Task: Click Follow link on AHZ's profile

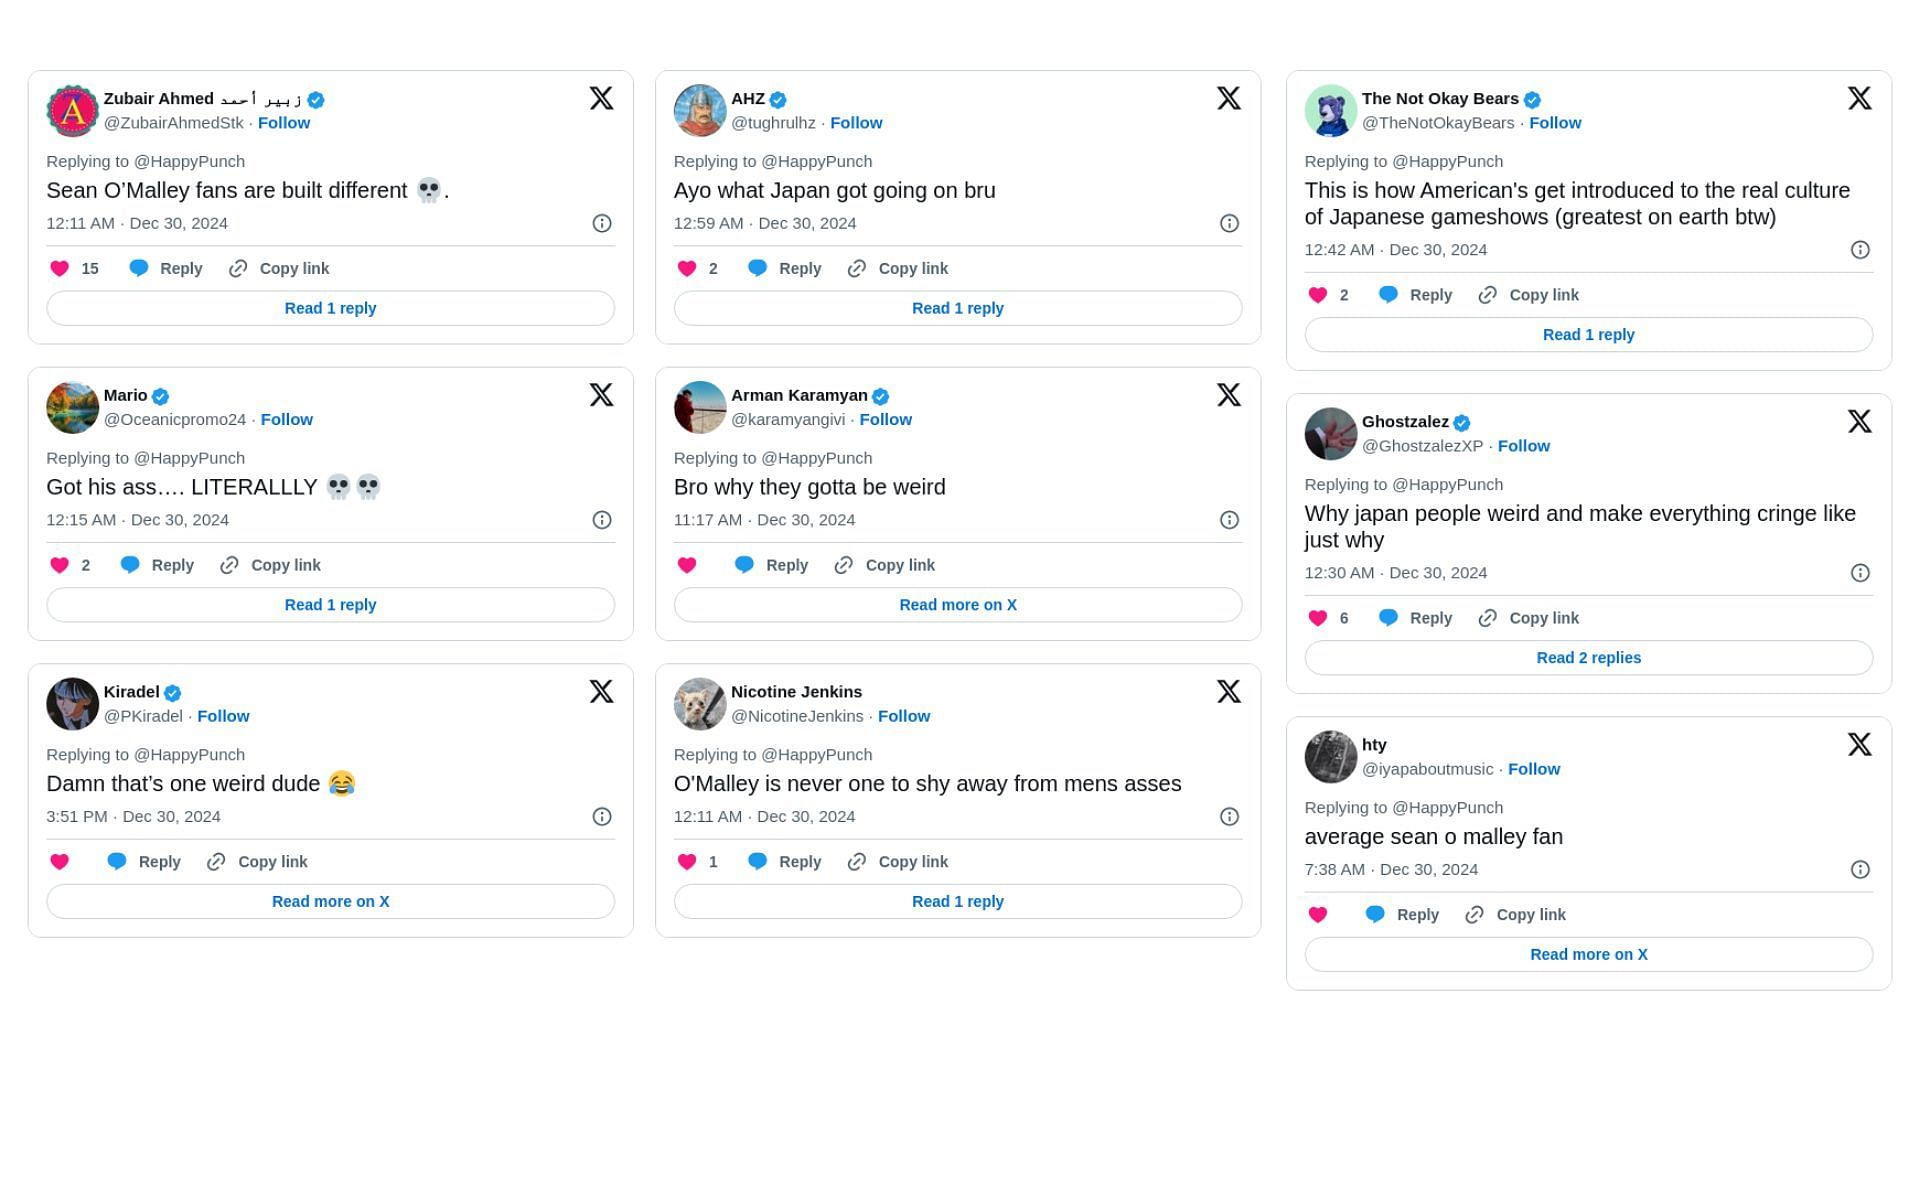Action: tap(856, 122)
